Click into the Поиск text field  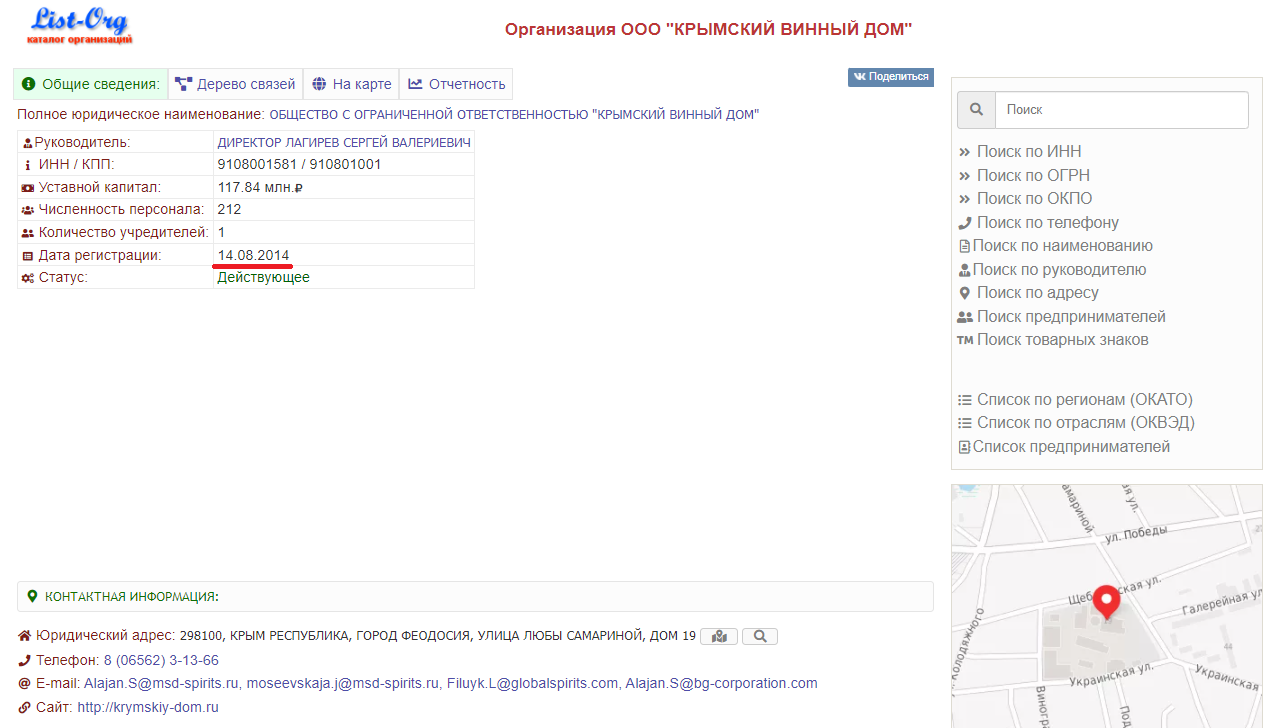(x=1121, y=110)
